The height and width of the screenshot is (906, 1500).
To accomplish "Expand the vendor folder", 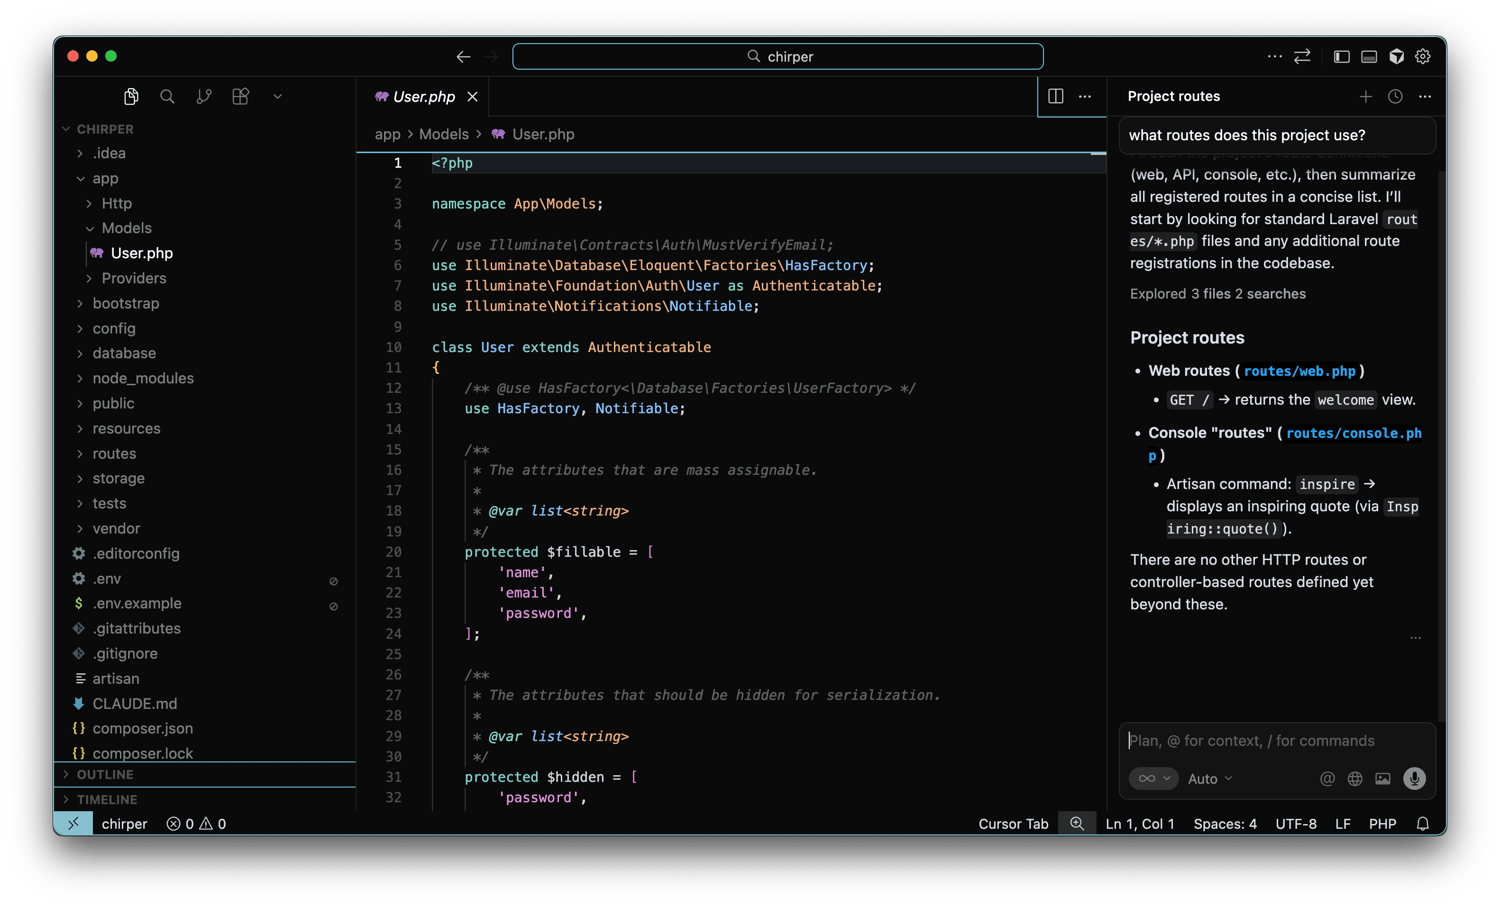I will tap(205, 528).
